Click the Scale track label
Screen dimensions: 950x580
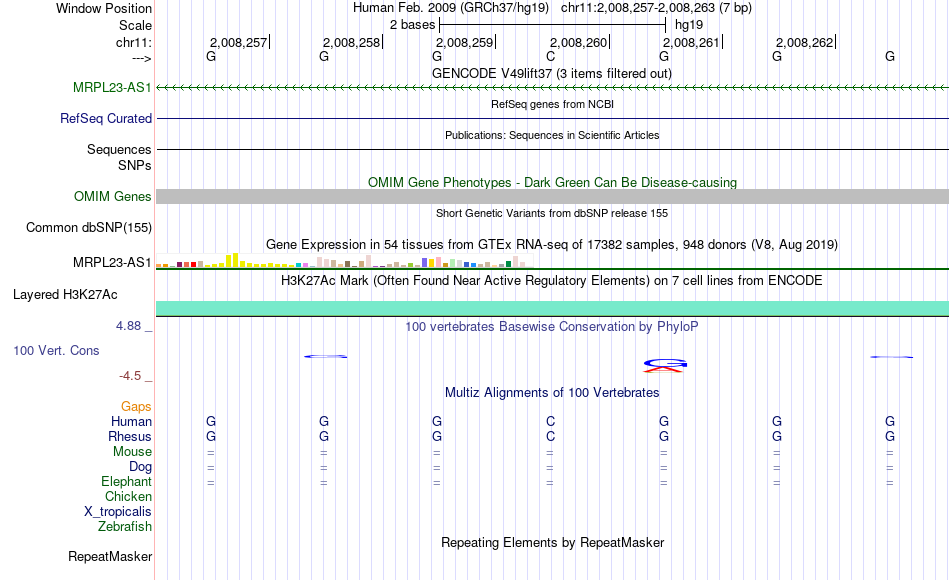pos(135,25)
